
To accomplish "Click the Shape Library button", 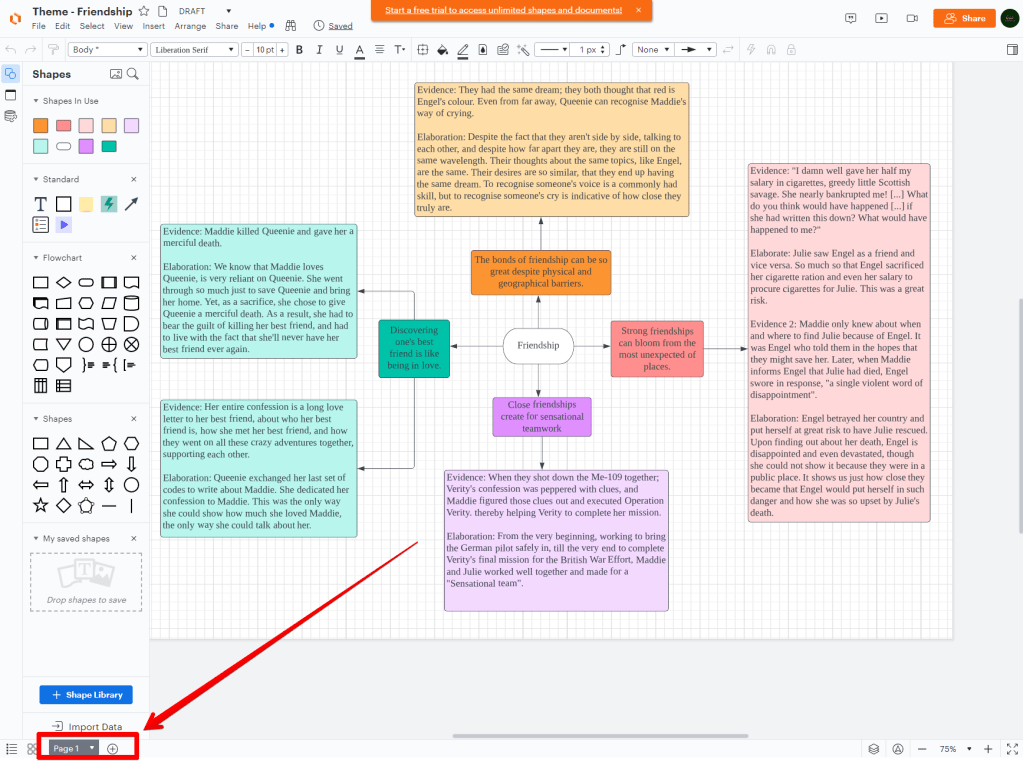I will [x=86, y=695].
